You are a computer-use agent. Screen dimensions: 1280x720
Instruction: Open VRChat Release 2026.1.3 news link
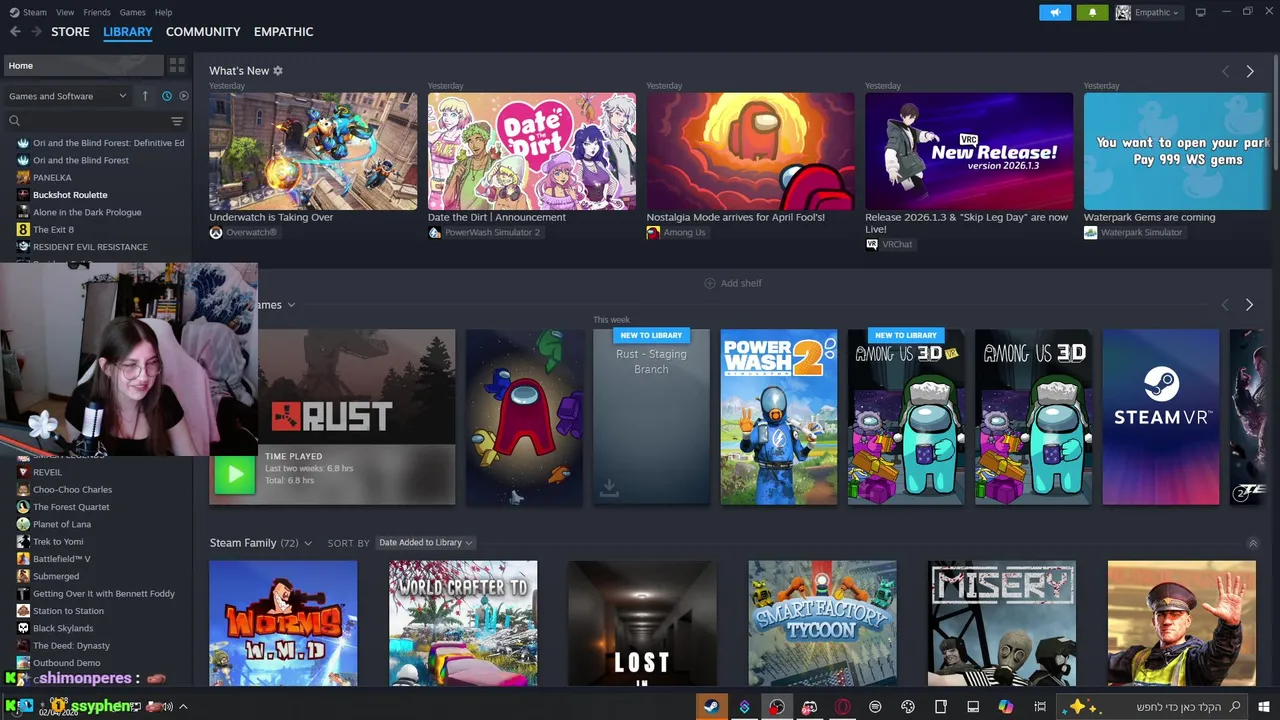coord(969,151)
